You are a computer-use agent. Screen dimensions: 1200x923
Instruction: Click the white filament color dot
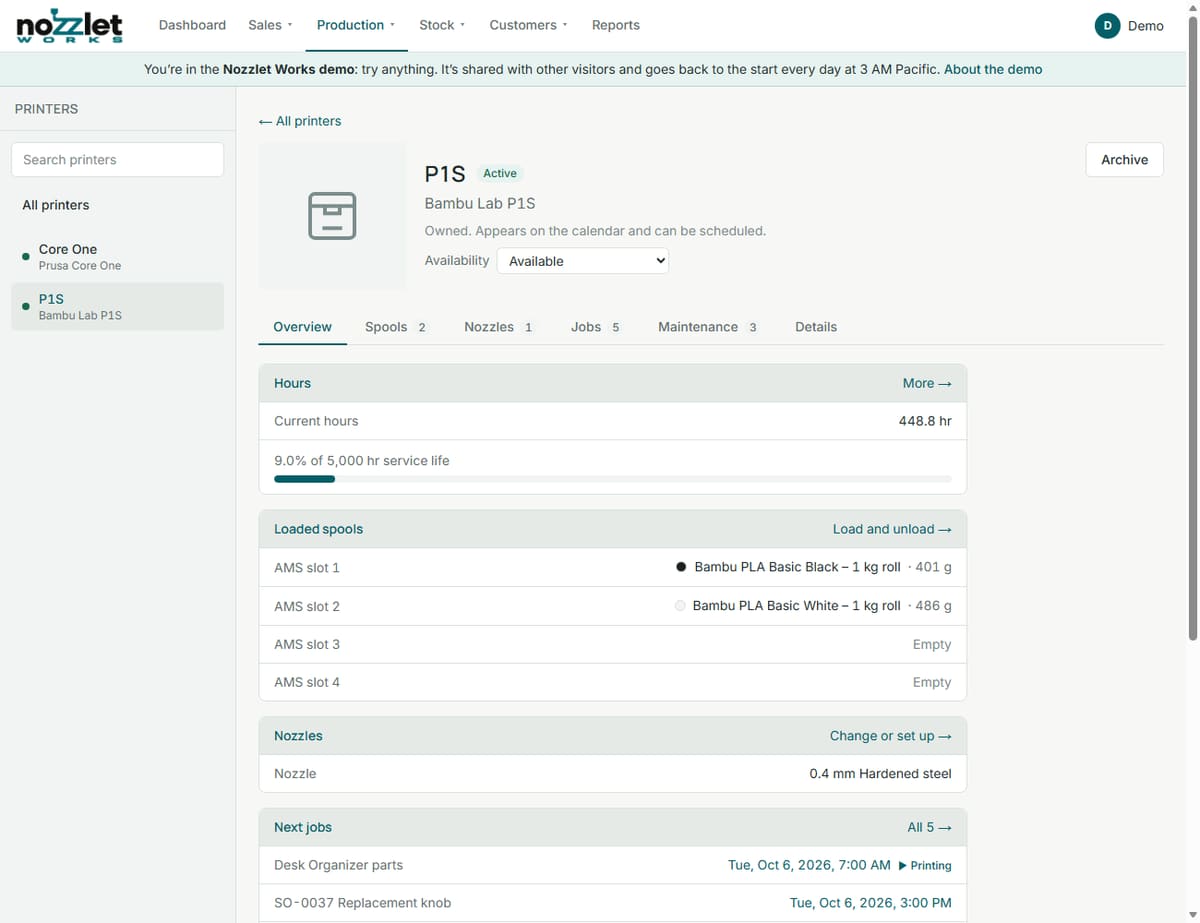pyautogui.click(x=680, y=606)
